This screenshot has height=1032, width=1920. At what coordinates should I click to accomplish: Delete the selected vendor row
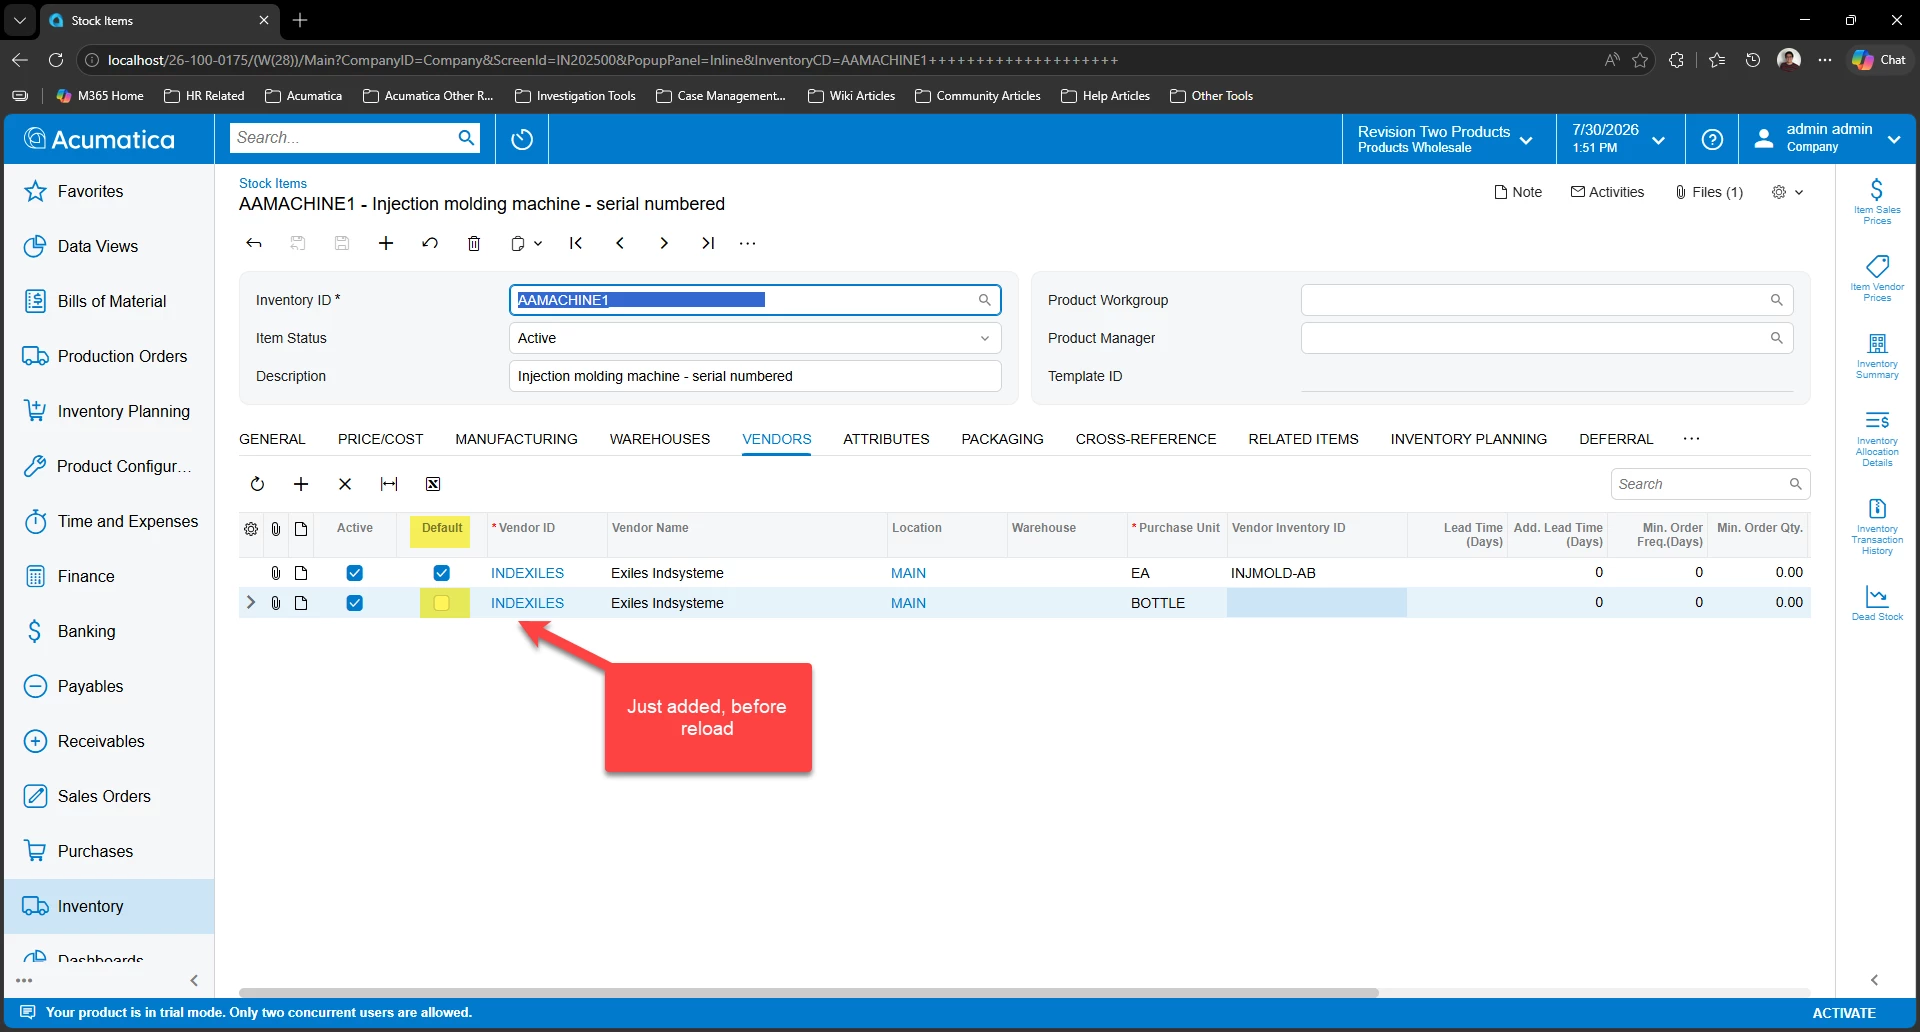(345, 484)
